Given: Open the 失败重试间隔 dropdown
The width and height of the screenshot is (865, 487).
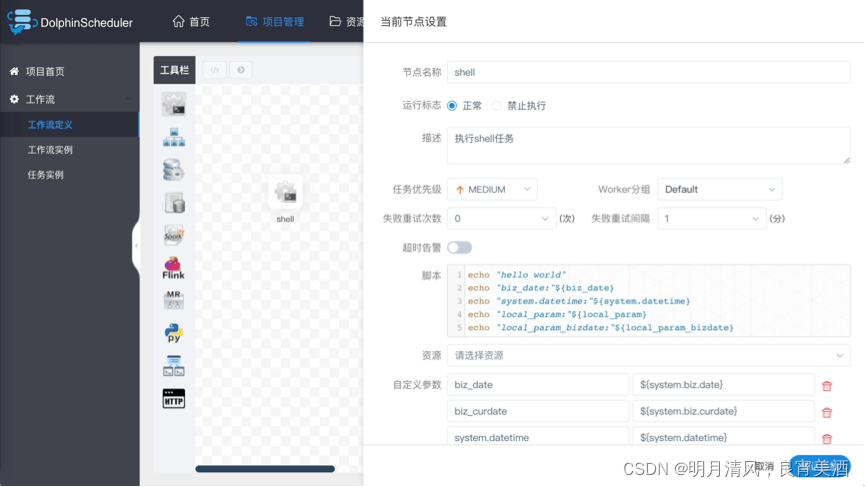Looking at the screenshot, I should coord(712,218).
